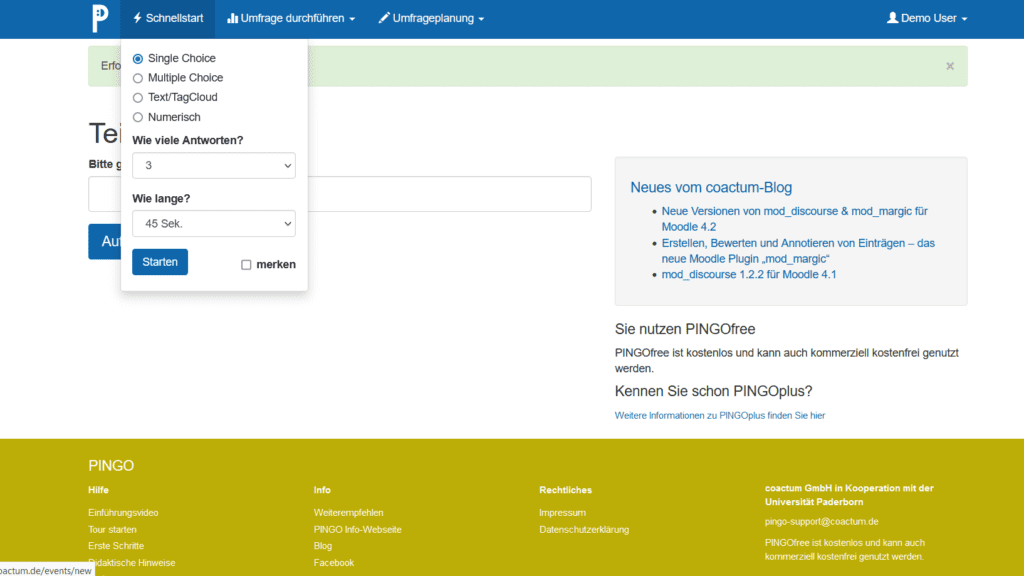This screenshot has height=576, width=1024.
Task: Click the Starten button
Action: coord(159,261)
